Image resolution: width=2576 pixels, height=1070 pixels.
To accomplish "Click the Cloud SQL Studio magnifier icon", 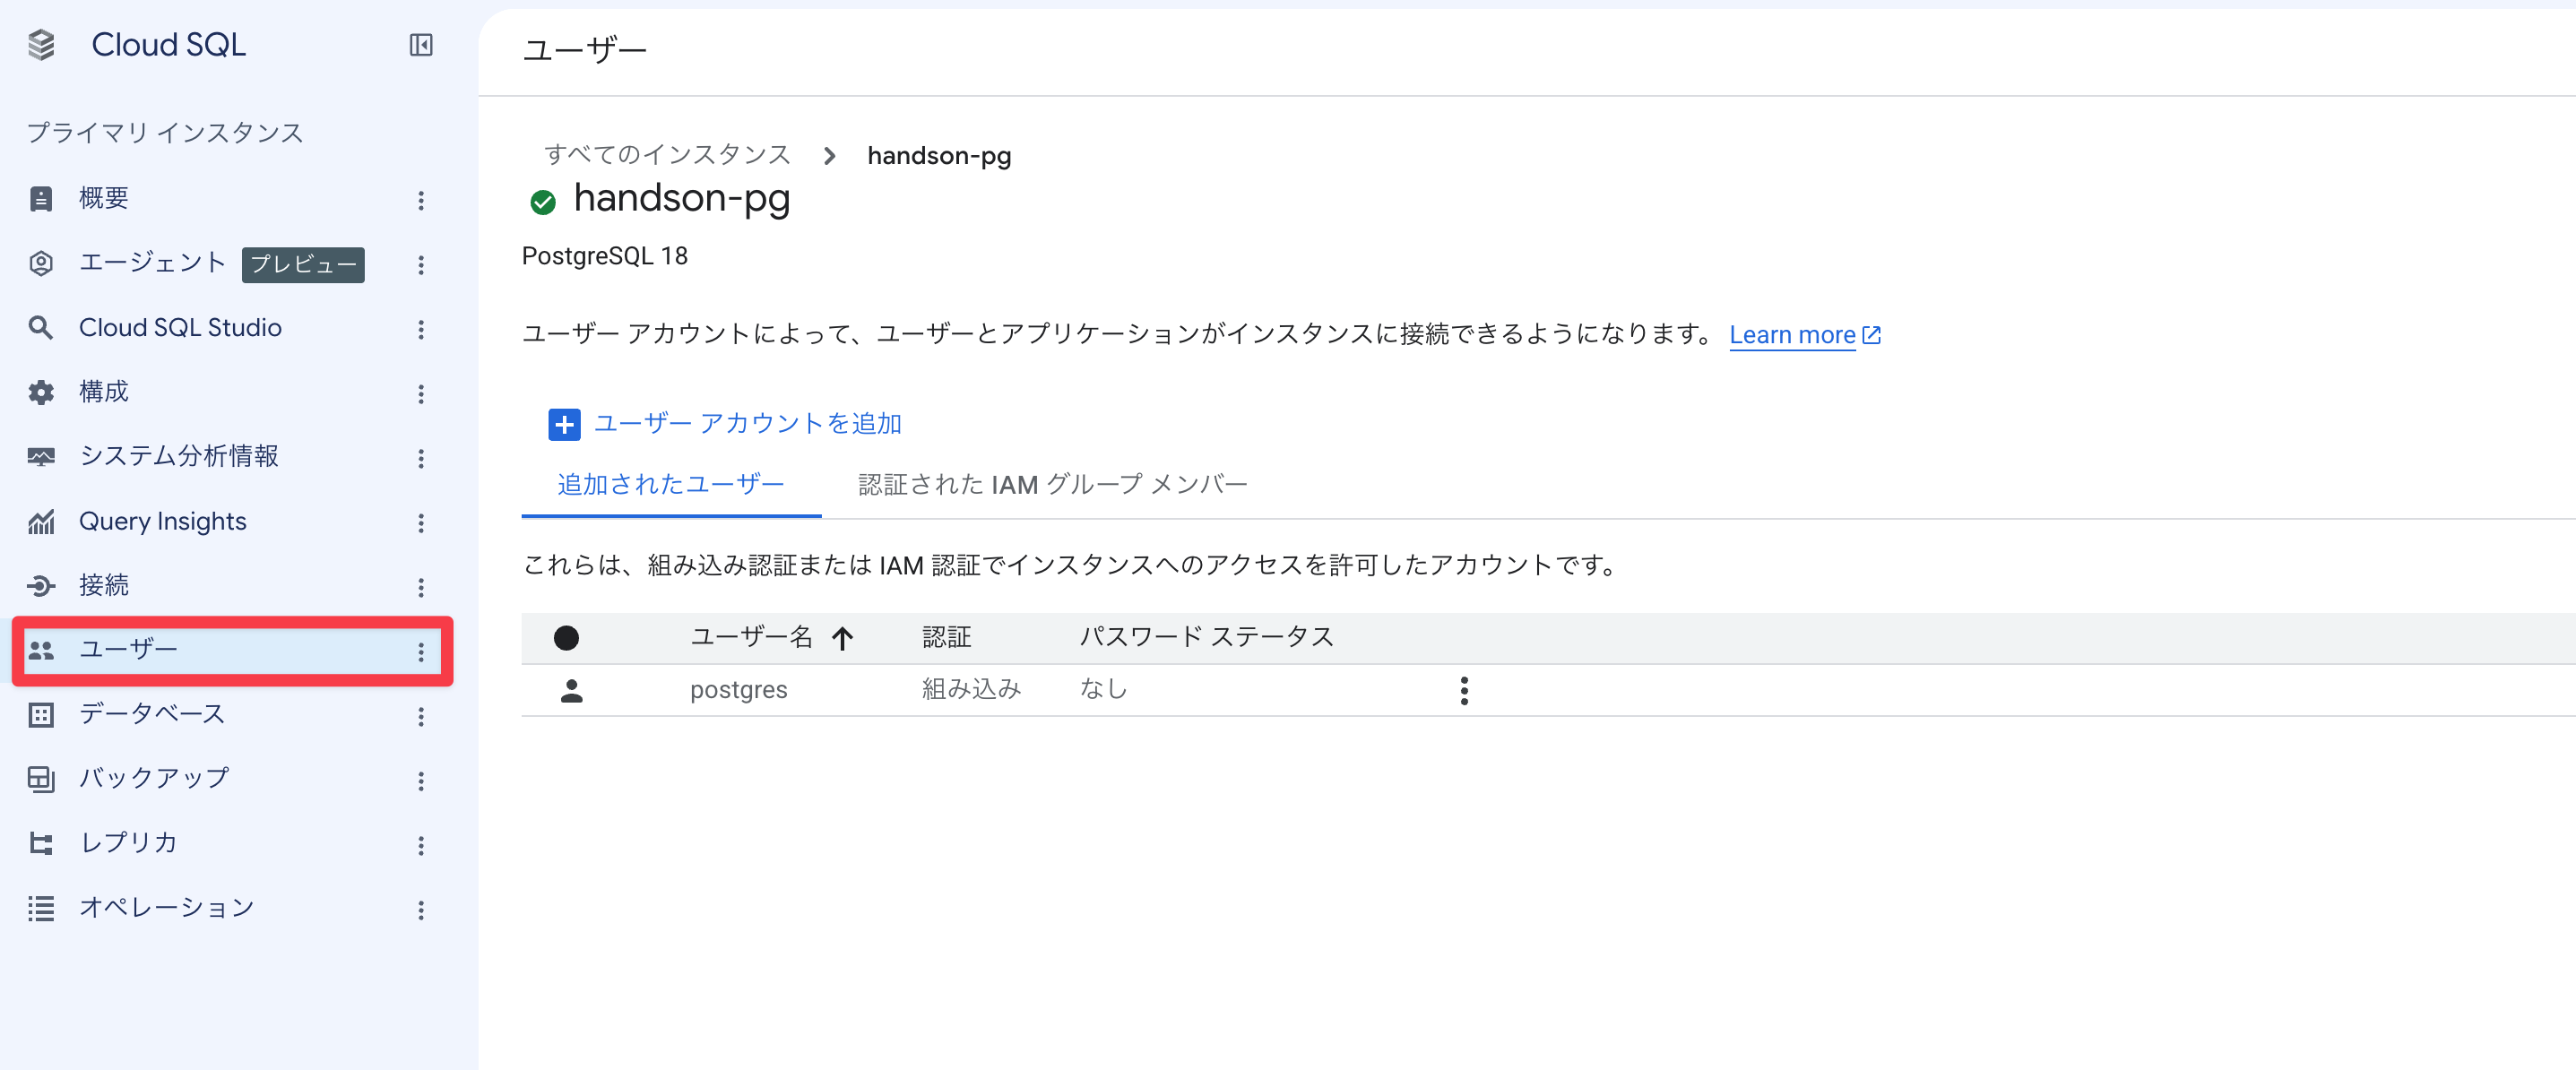I will pos(41,328).
